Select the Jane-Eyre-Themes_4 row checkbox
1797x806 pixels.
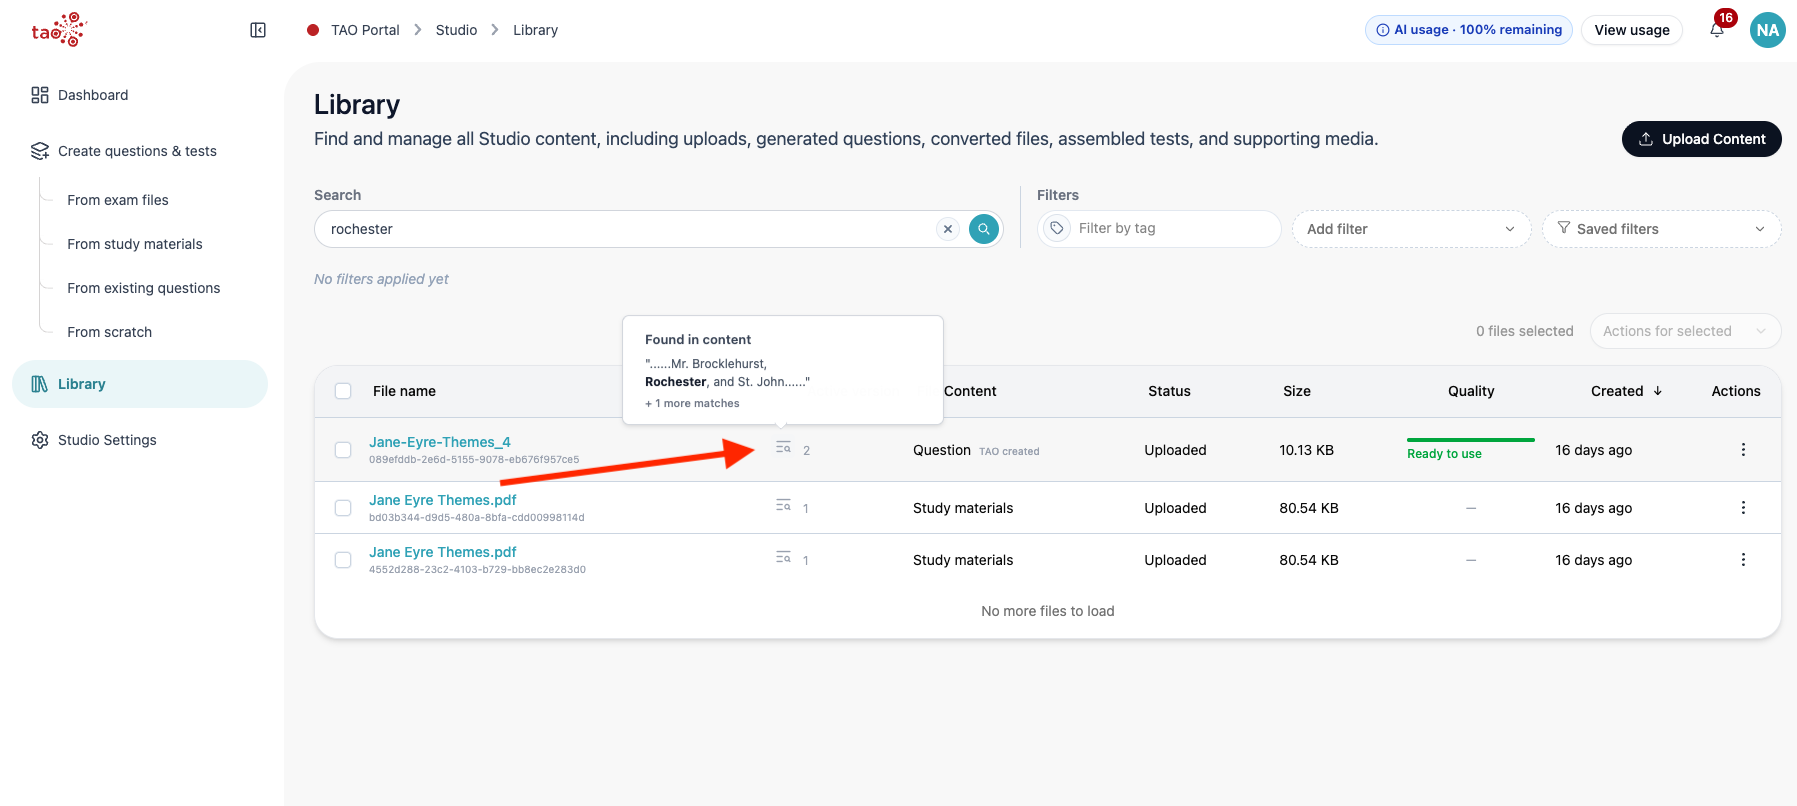343,450
